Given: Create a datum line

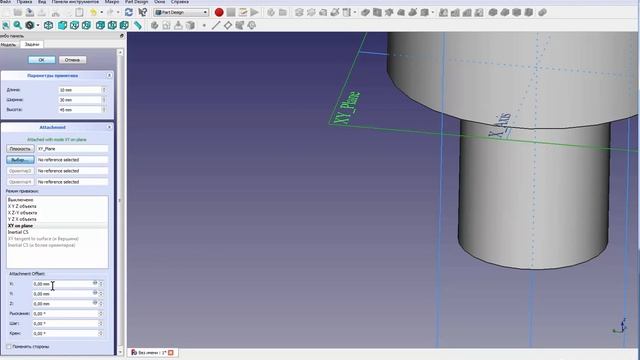Looking at the screenshot, I should (216, 25).
